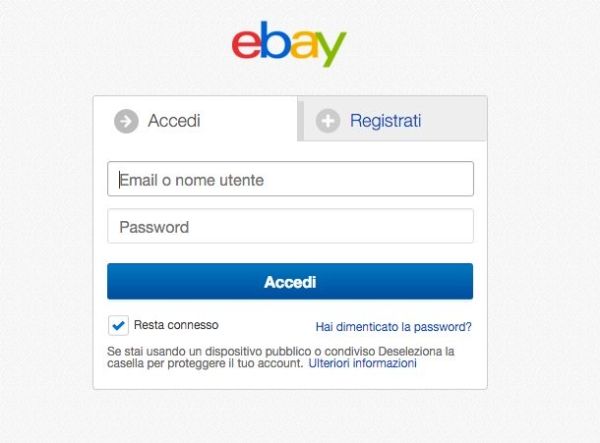Follow the Ulteriori informazioni link
Viewport: 600px width, 443px height.
[x=362, y=363]
